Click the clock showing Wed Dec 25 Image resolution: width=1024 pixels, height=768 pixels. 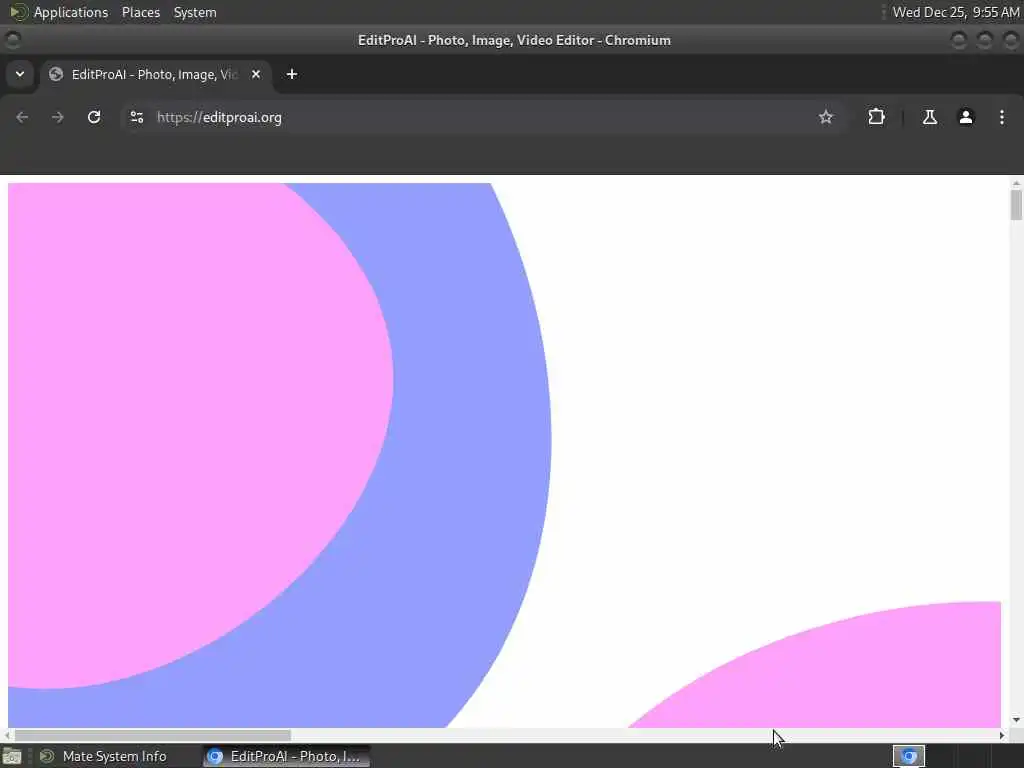[x=955, y=12]
